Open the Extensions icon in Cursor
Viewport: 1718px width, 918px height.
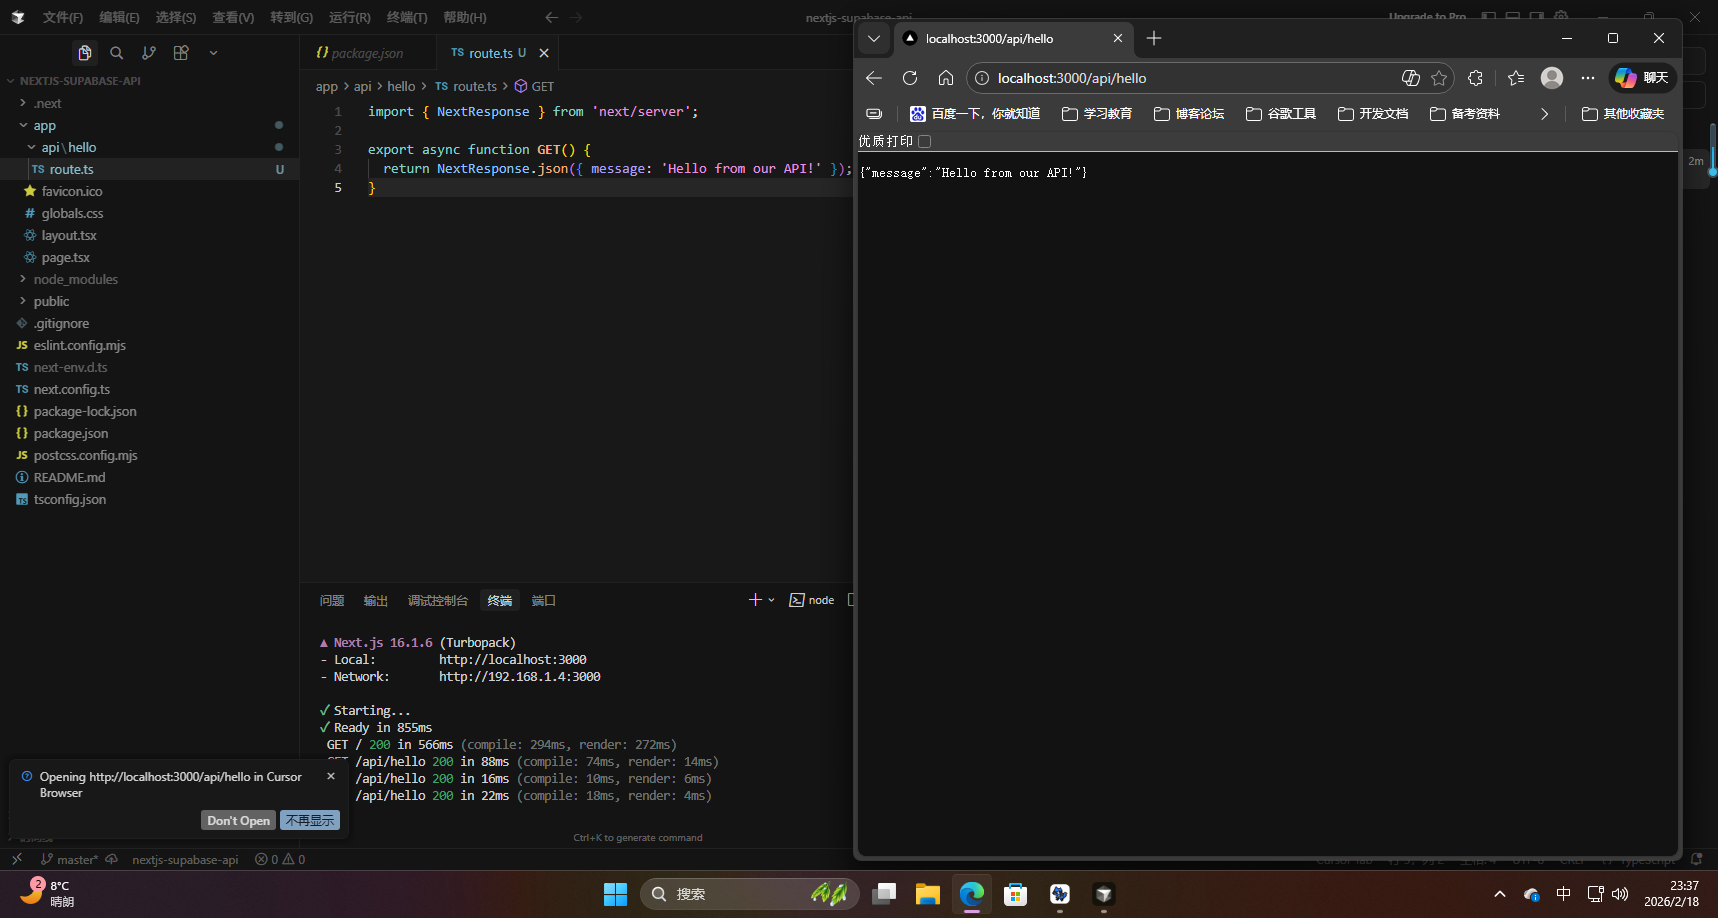[x=181, y=53]
